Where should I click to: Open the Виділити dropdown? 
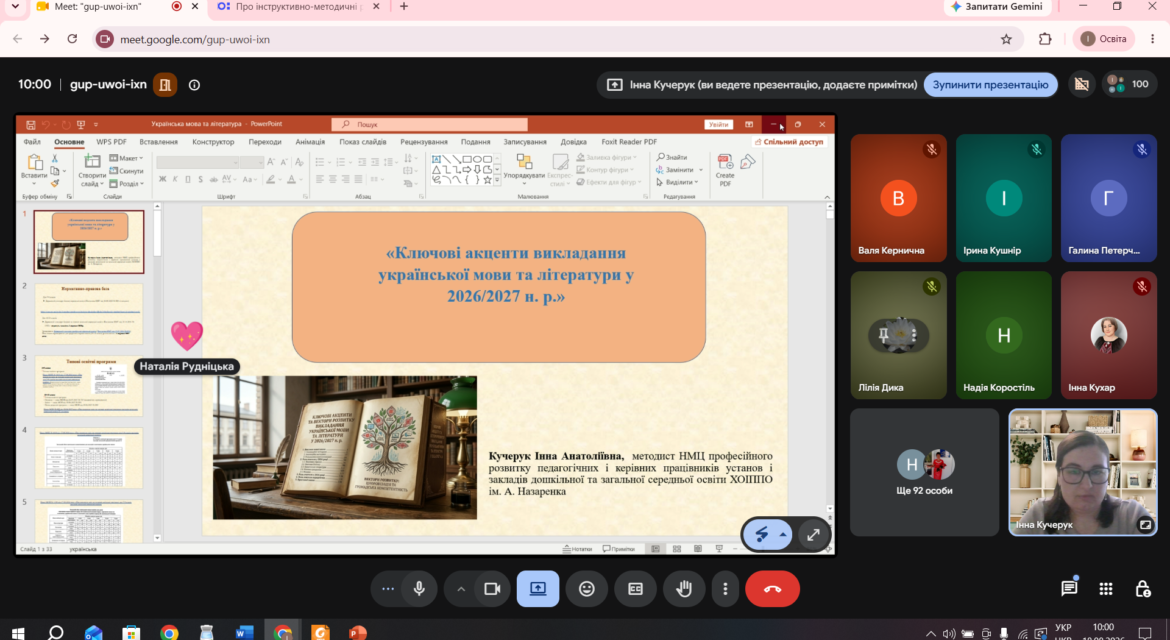click(677, 182)
